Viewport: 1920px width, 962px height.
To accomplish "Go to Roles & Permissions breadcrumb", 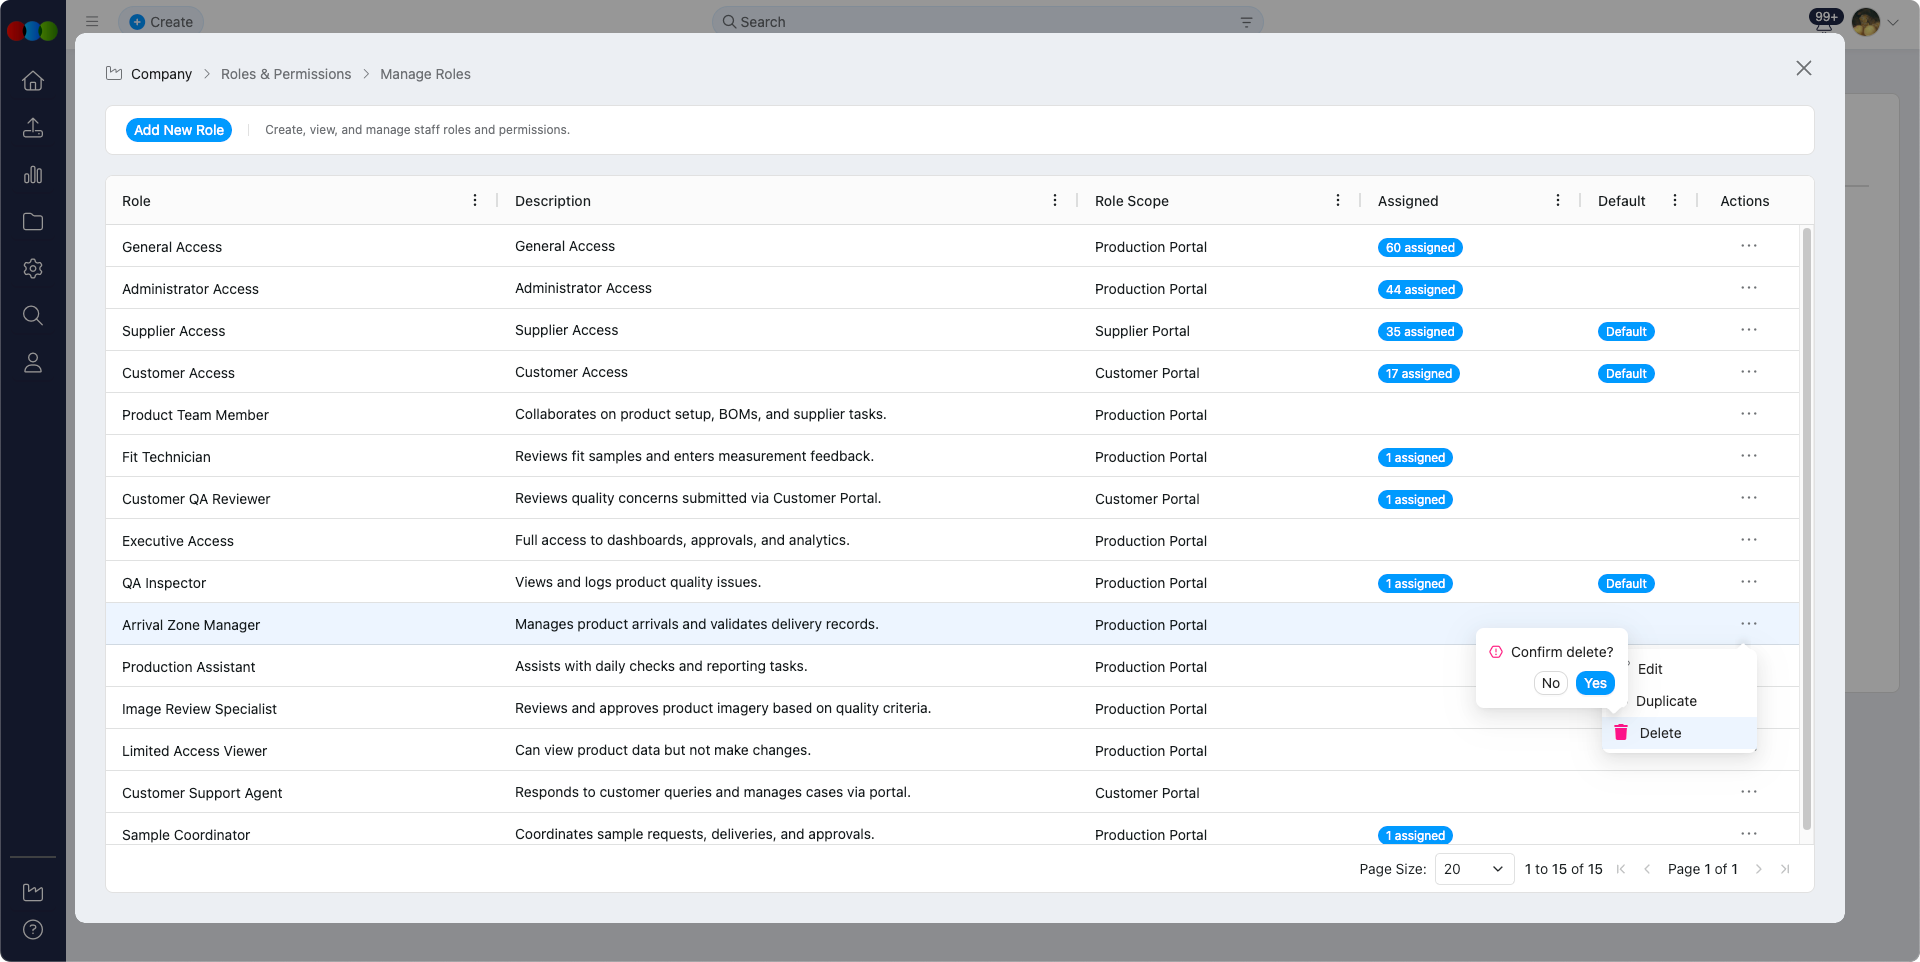I will [286, 74].
